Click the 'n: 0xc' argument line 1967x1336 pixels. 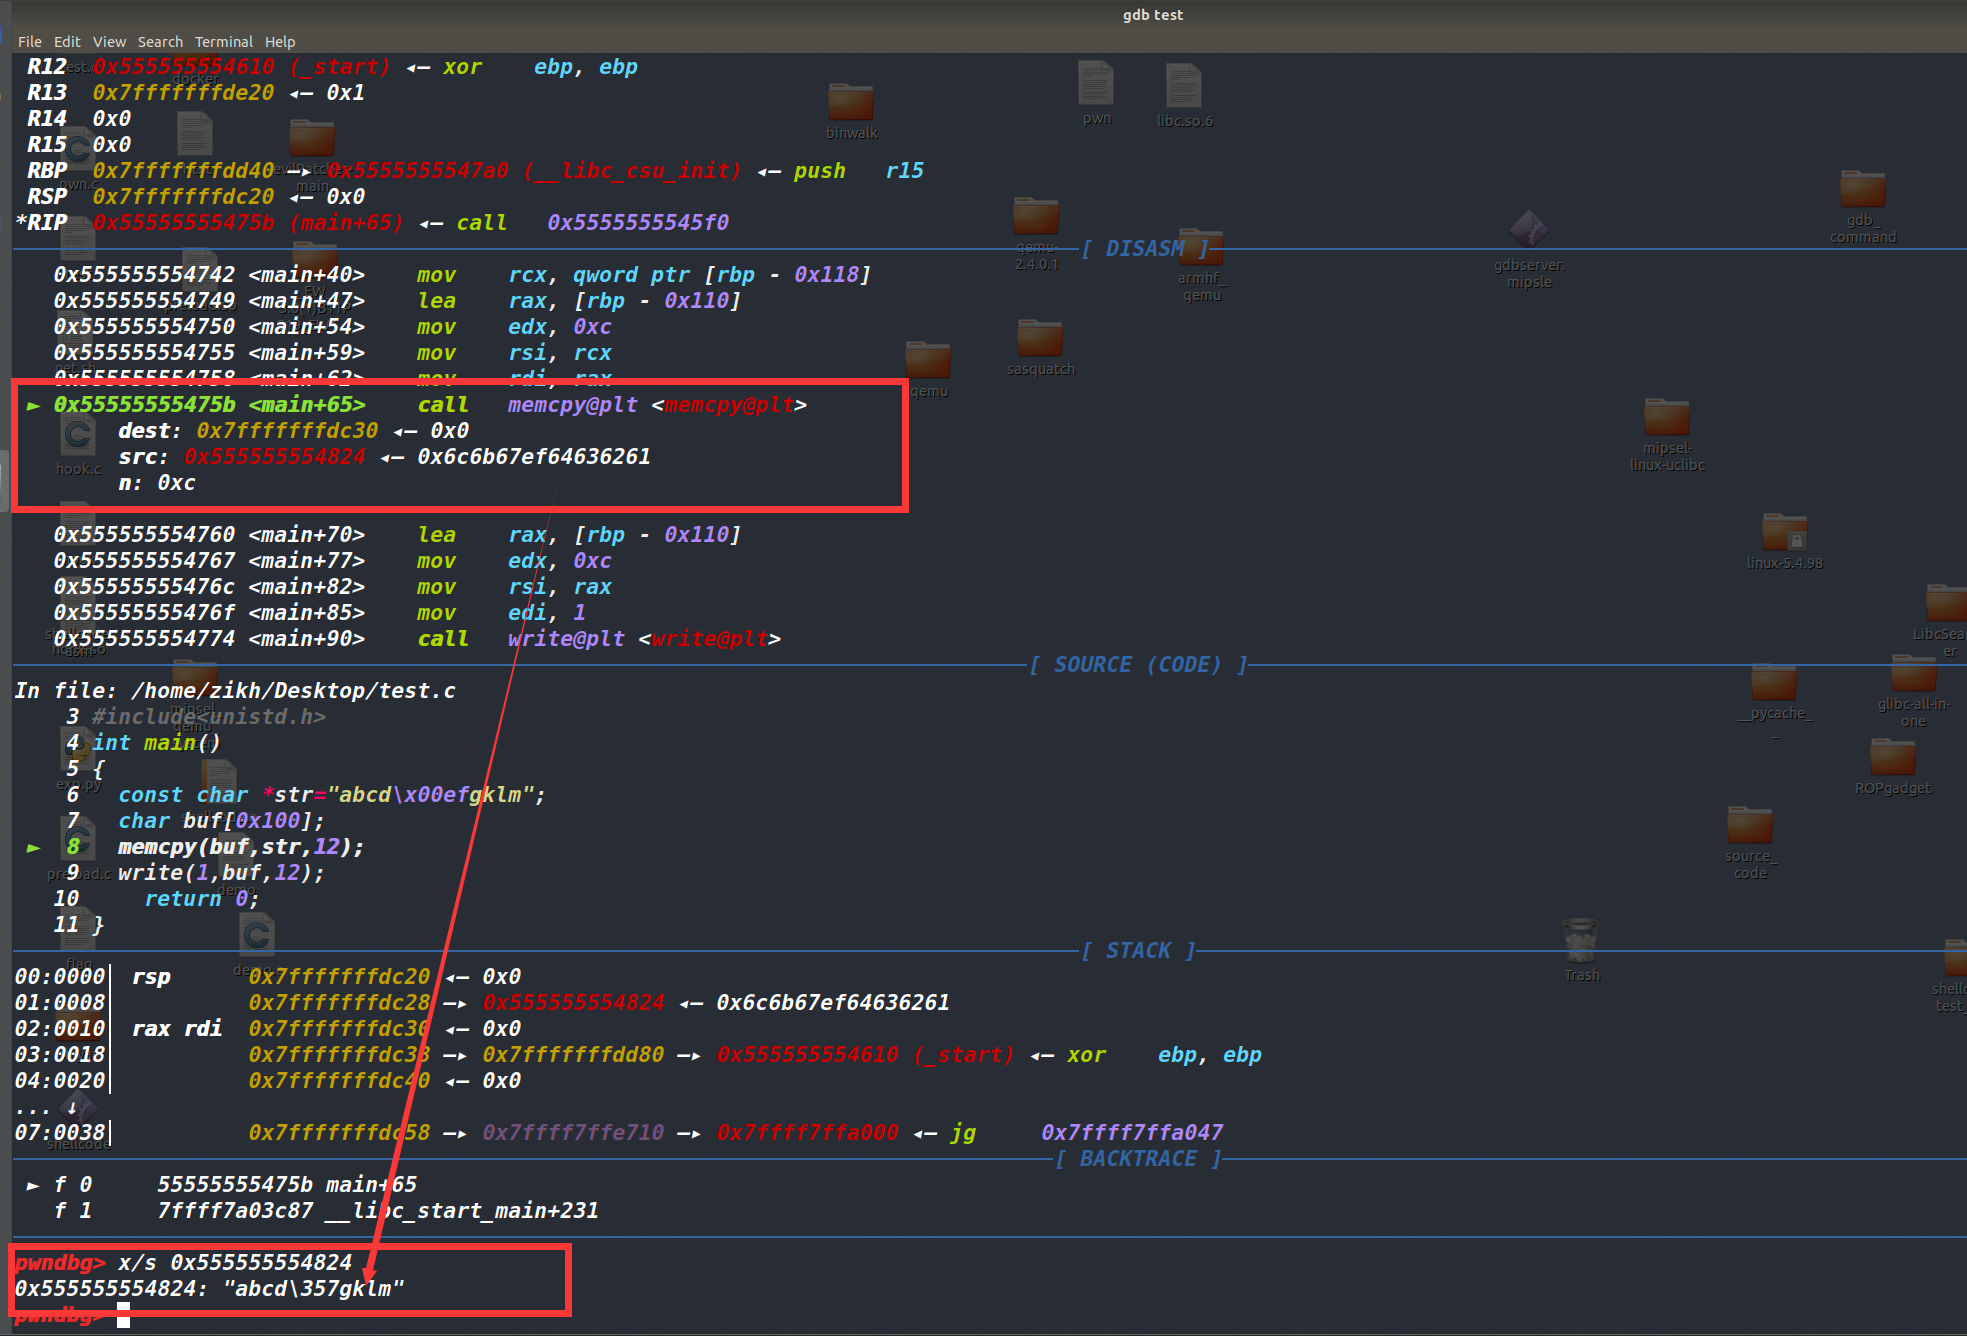pos(156,482)
